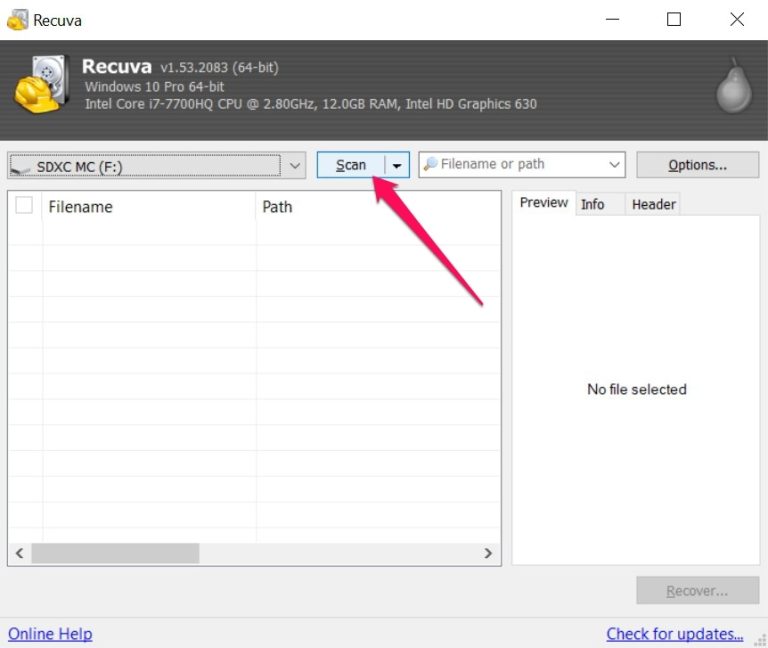
Task: Open the Online Help link
Action: point(50,634)
